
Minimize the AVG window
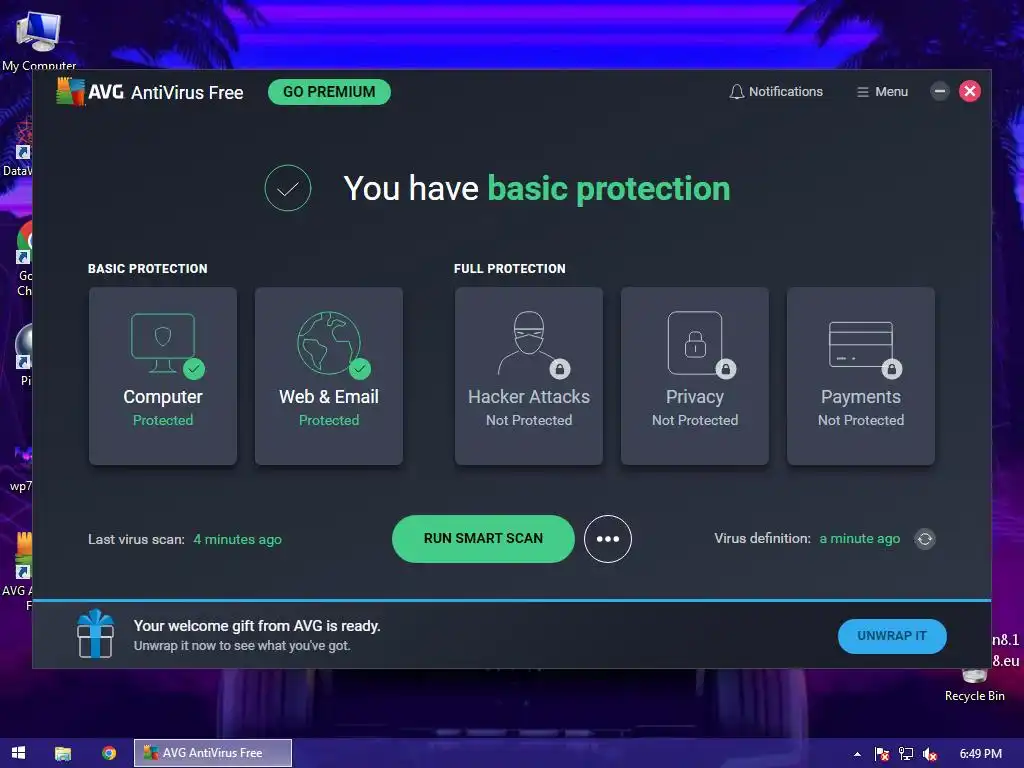939,91
